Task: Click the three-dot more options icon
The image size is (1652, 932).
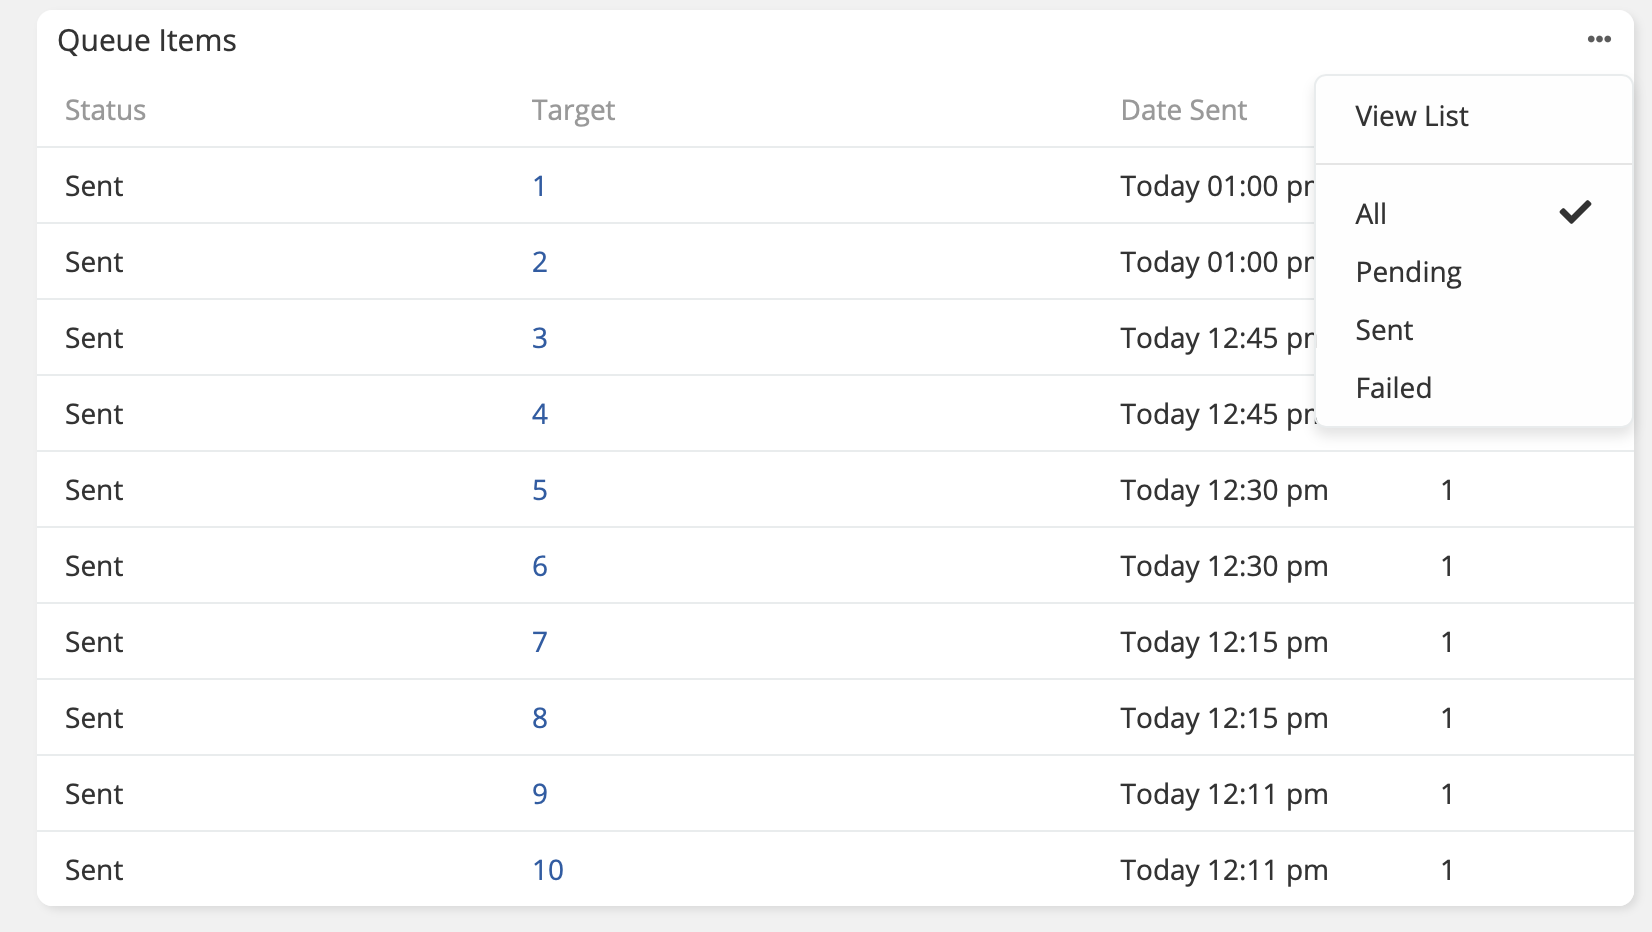Action: (x=1598, y=40)
